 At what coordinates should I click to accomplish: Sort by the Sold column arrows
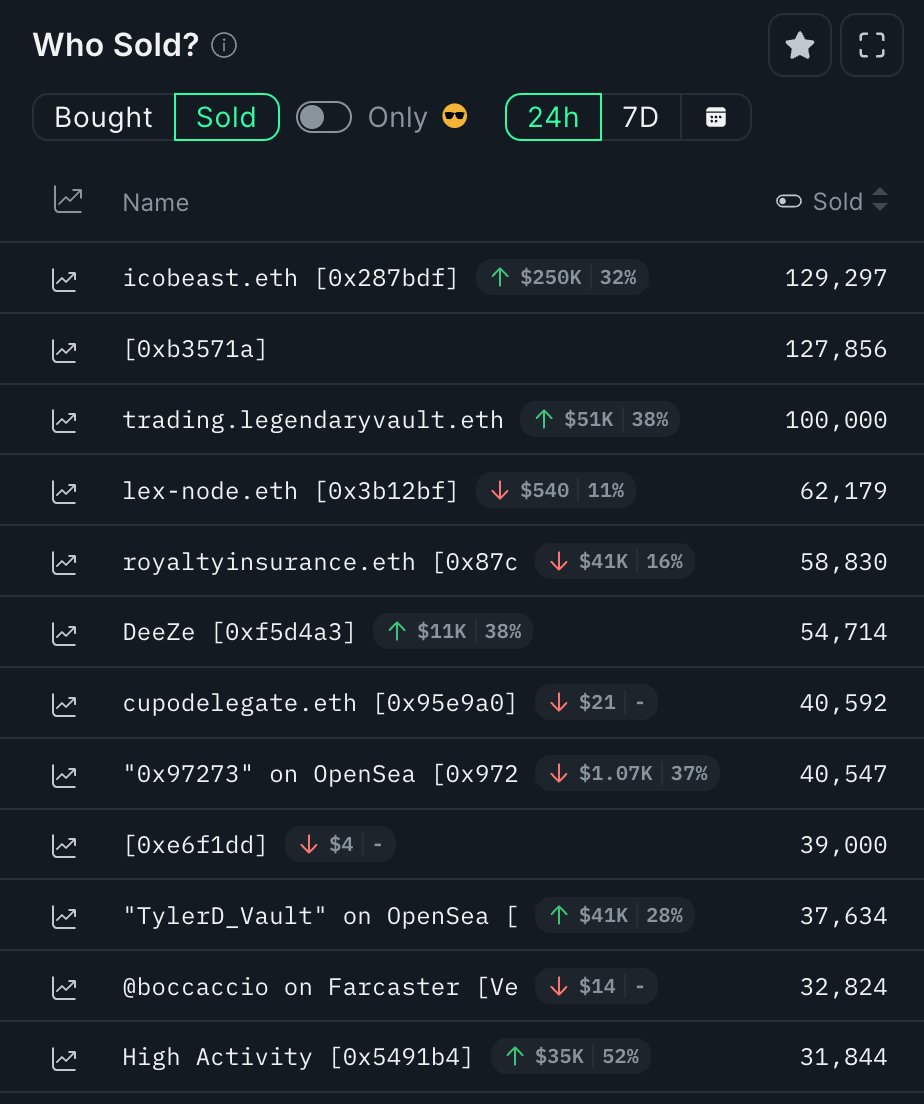click(x=880, y=200)
